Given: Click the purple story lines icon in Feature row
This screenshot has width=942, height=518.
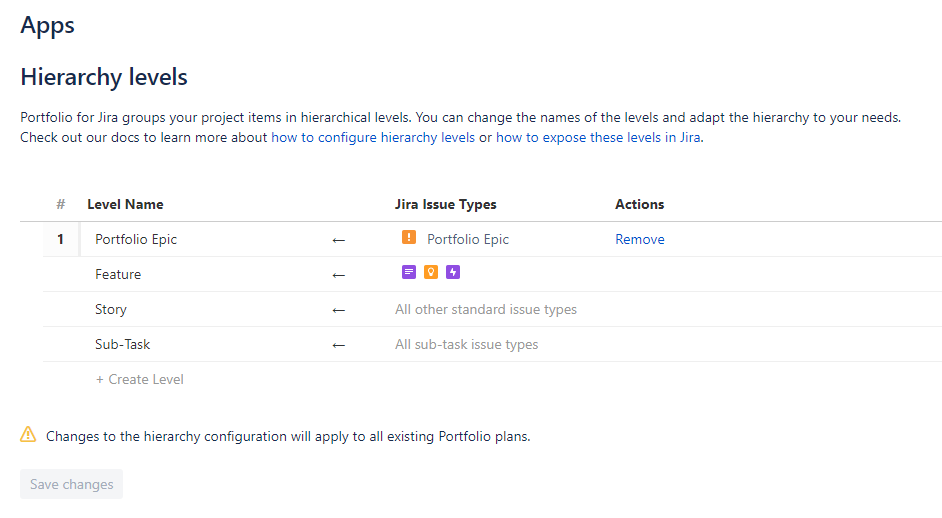Looking at the screenshot, I should 409,272.
